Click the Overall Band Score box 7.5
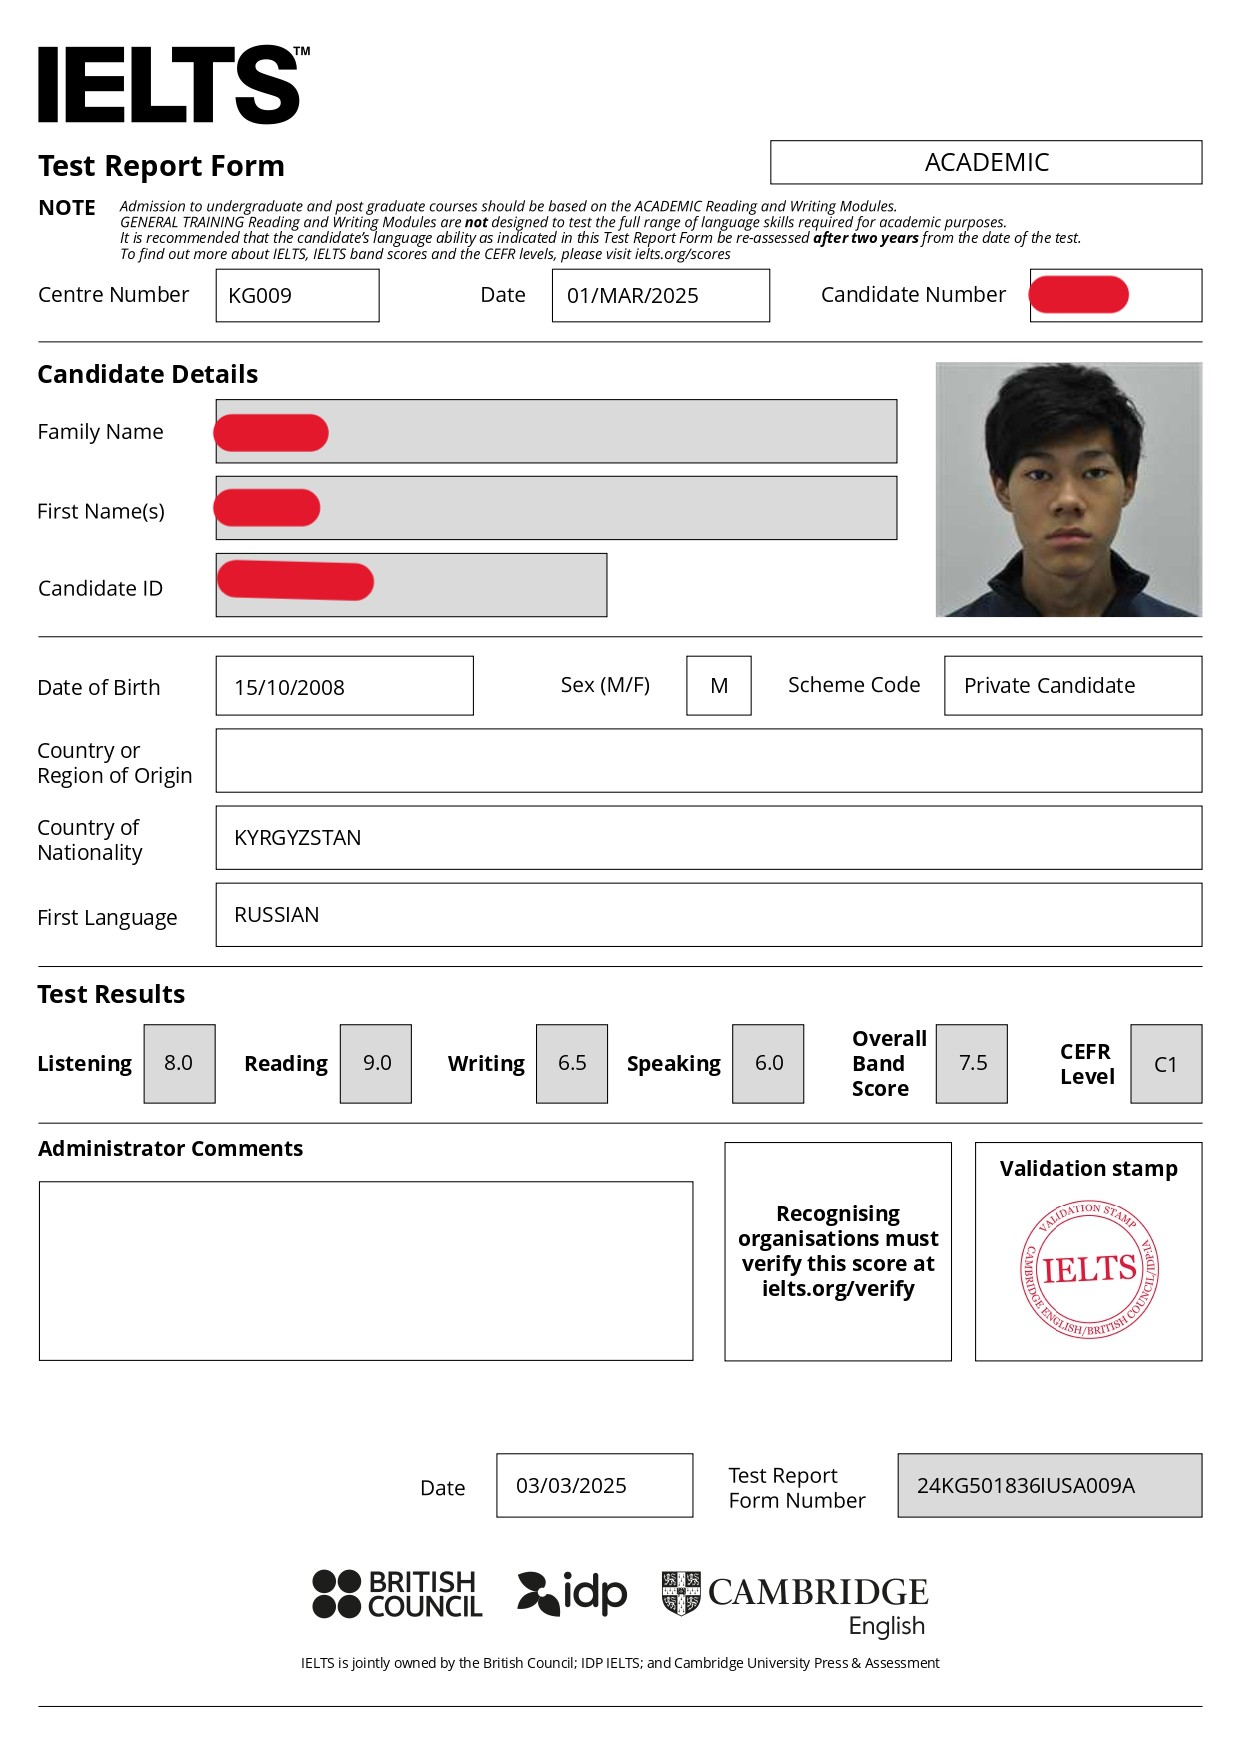 pyautogui.click(x=971, y=1064)
